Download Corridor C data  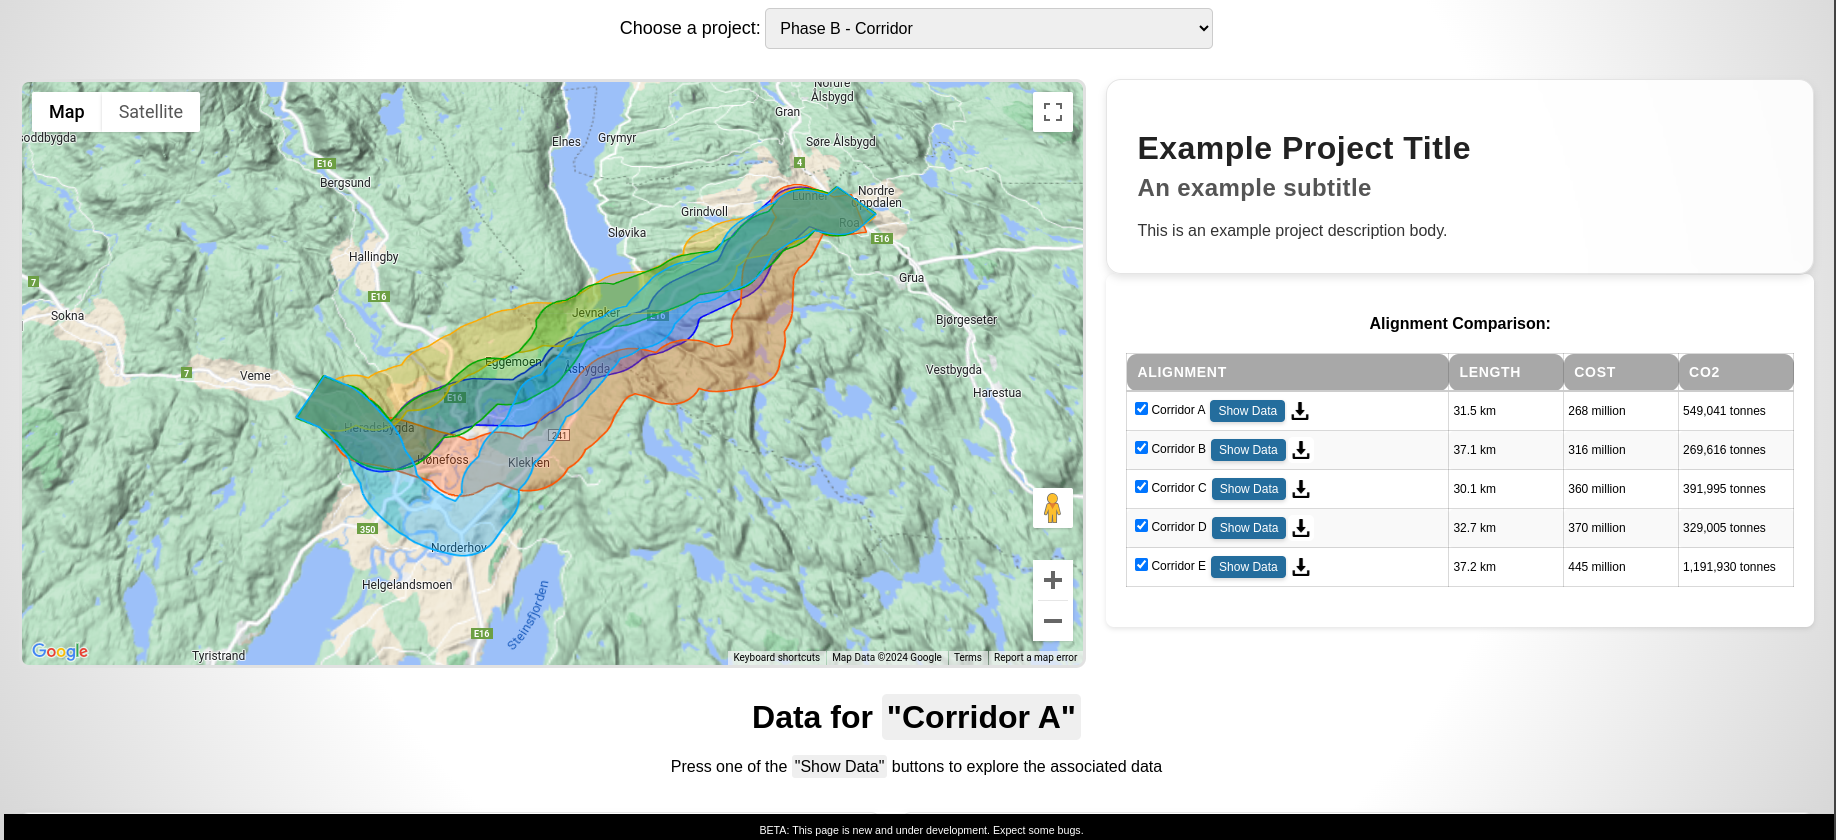[x=1301, y=489]
